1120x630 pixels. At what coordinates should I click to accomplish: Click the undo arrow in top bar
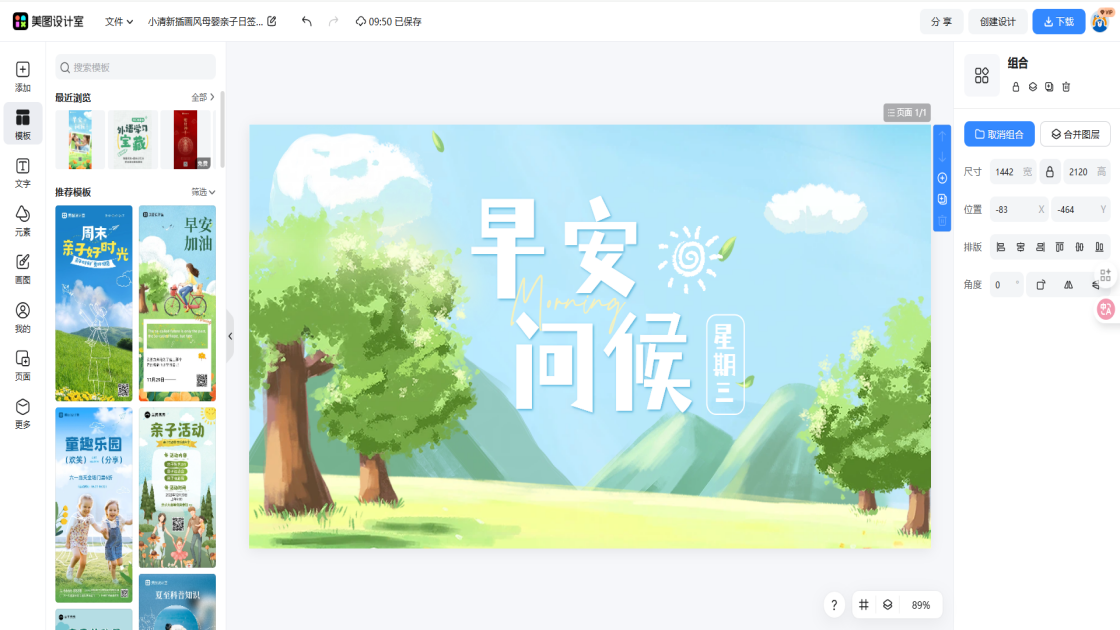tap(306, 21)
